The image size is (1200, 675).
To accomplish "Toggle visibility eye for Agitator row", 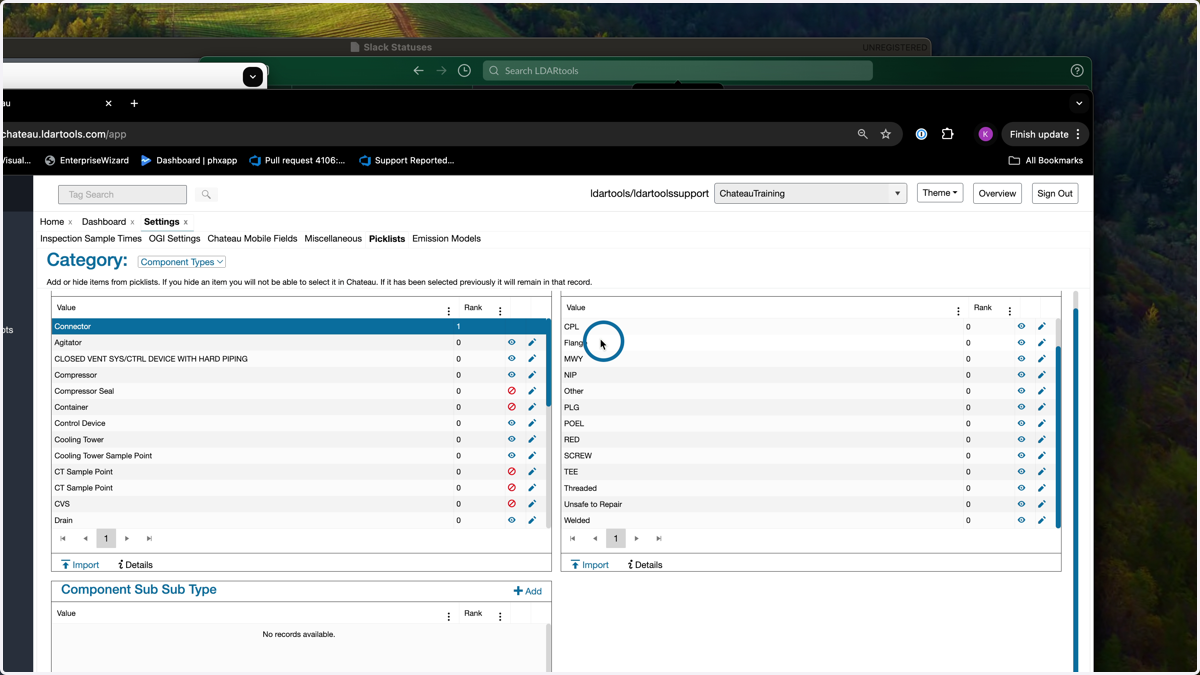I will tap(512, 343).
